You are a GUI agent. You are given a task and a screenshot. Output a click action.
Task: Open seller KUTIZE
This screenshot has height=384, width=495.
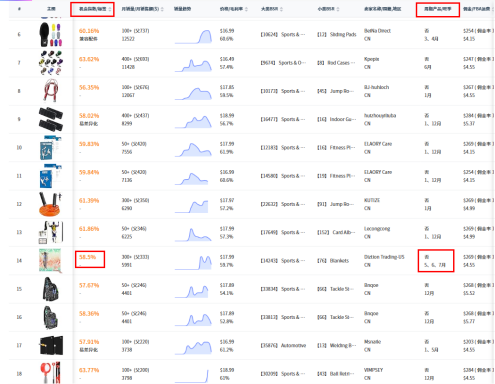click(372, 200)
